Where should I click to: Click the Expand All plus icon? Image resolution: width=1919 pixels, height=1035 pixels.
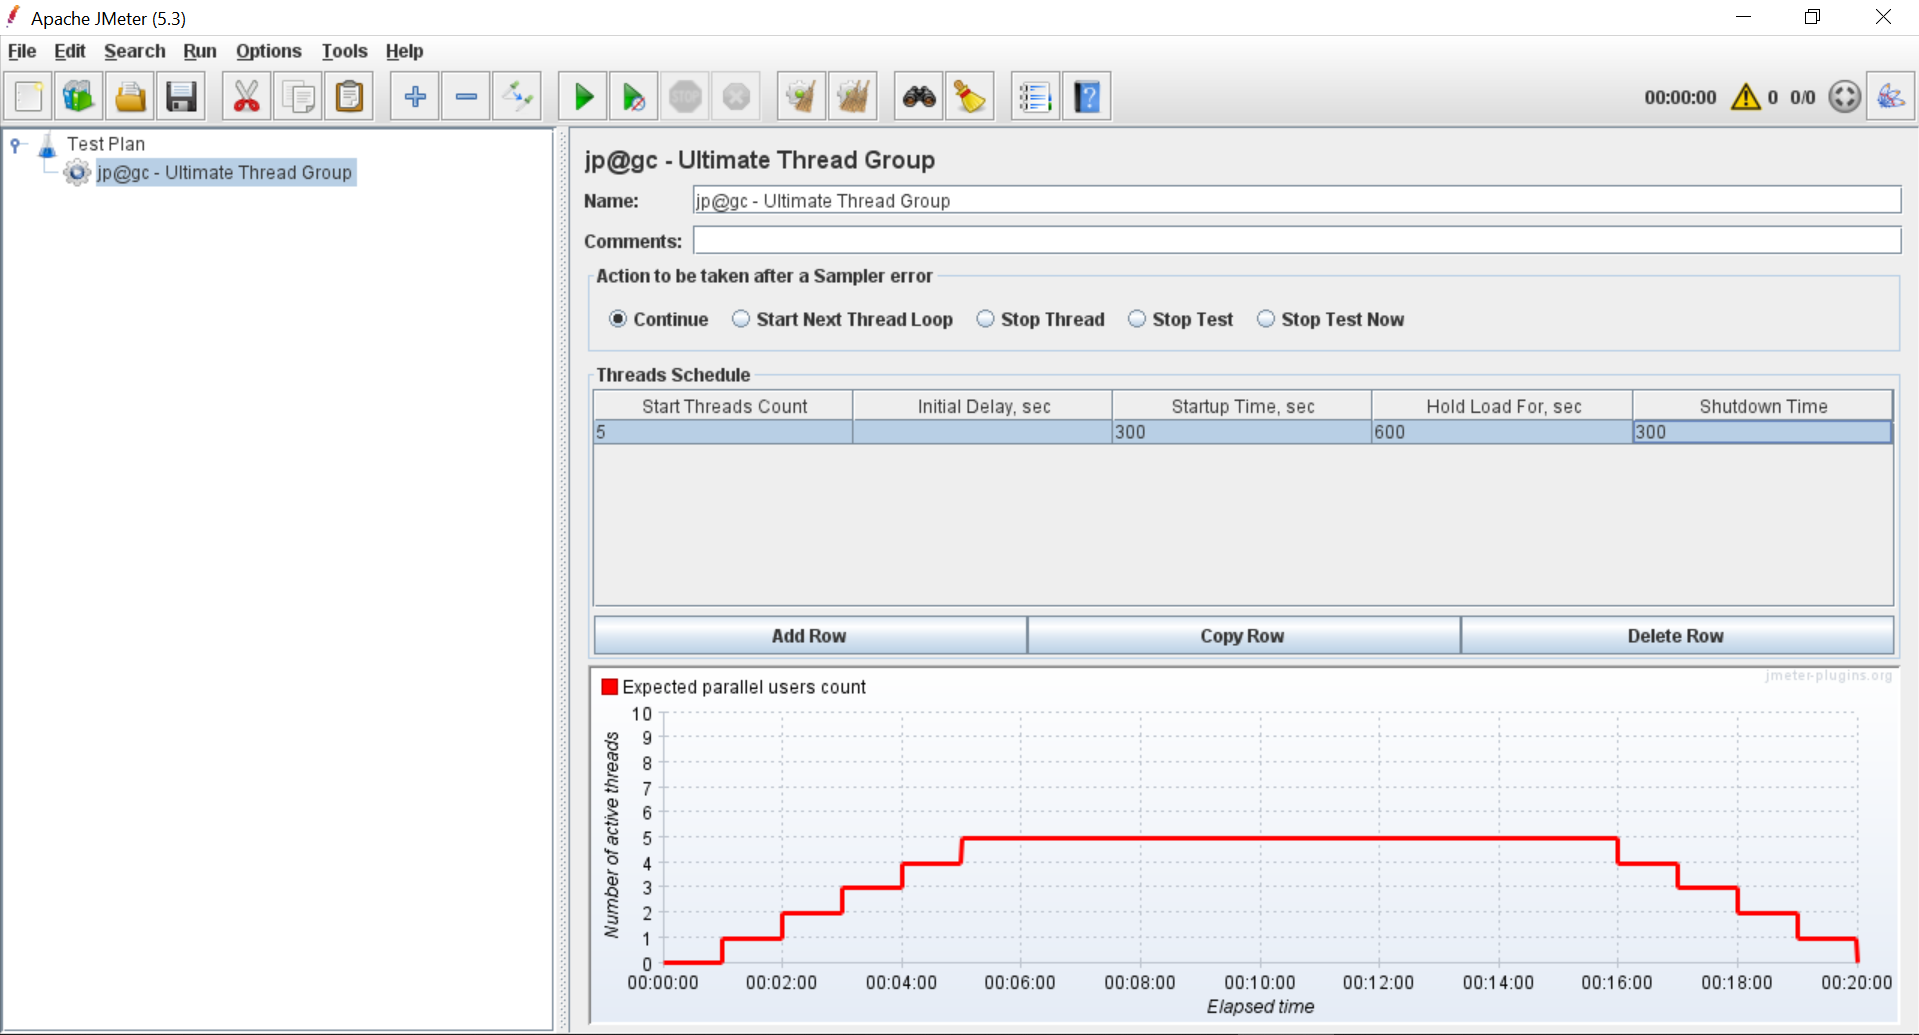tap(415, 97)
